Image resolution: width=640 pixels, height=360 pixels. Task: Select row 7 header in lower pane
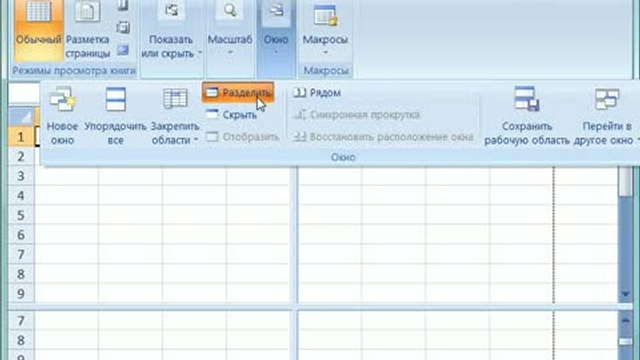click(x=21, y=321)
